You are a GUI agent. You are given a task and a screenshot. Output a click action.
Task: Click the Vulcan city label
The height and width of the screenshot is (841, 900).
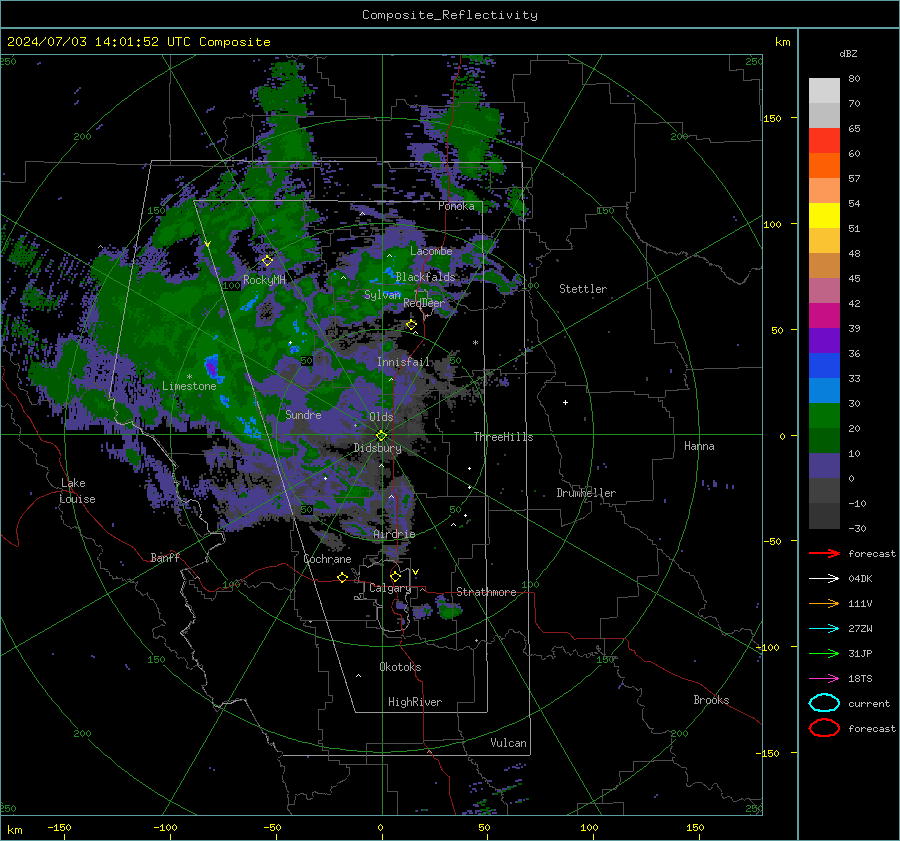508,743
